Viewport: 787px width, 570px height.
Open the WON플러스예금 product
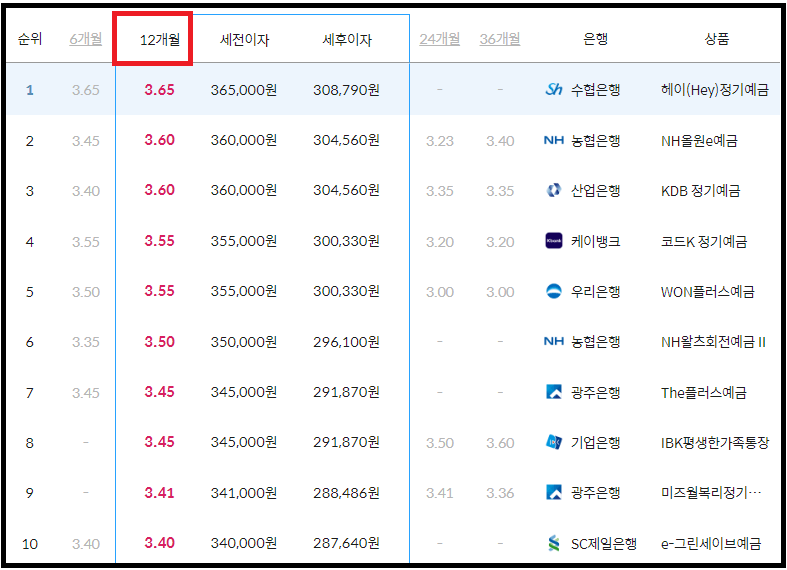click(x=708, y=292)
